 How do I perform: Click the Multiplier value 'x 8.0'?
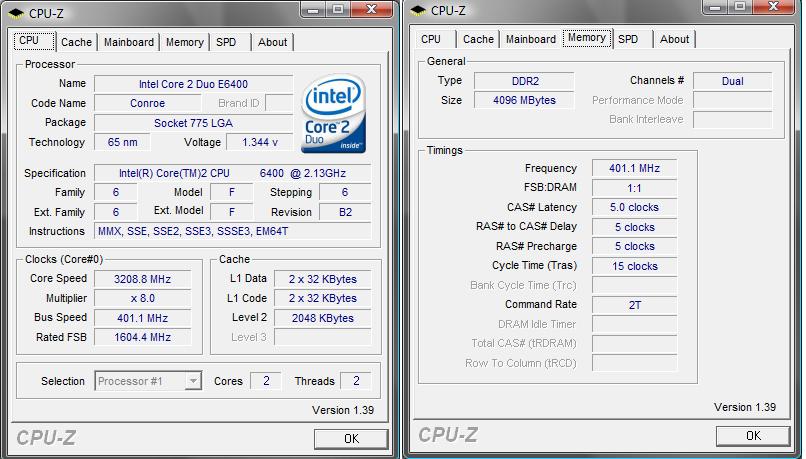click(x=142, y=298)
